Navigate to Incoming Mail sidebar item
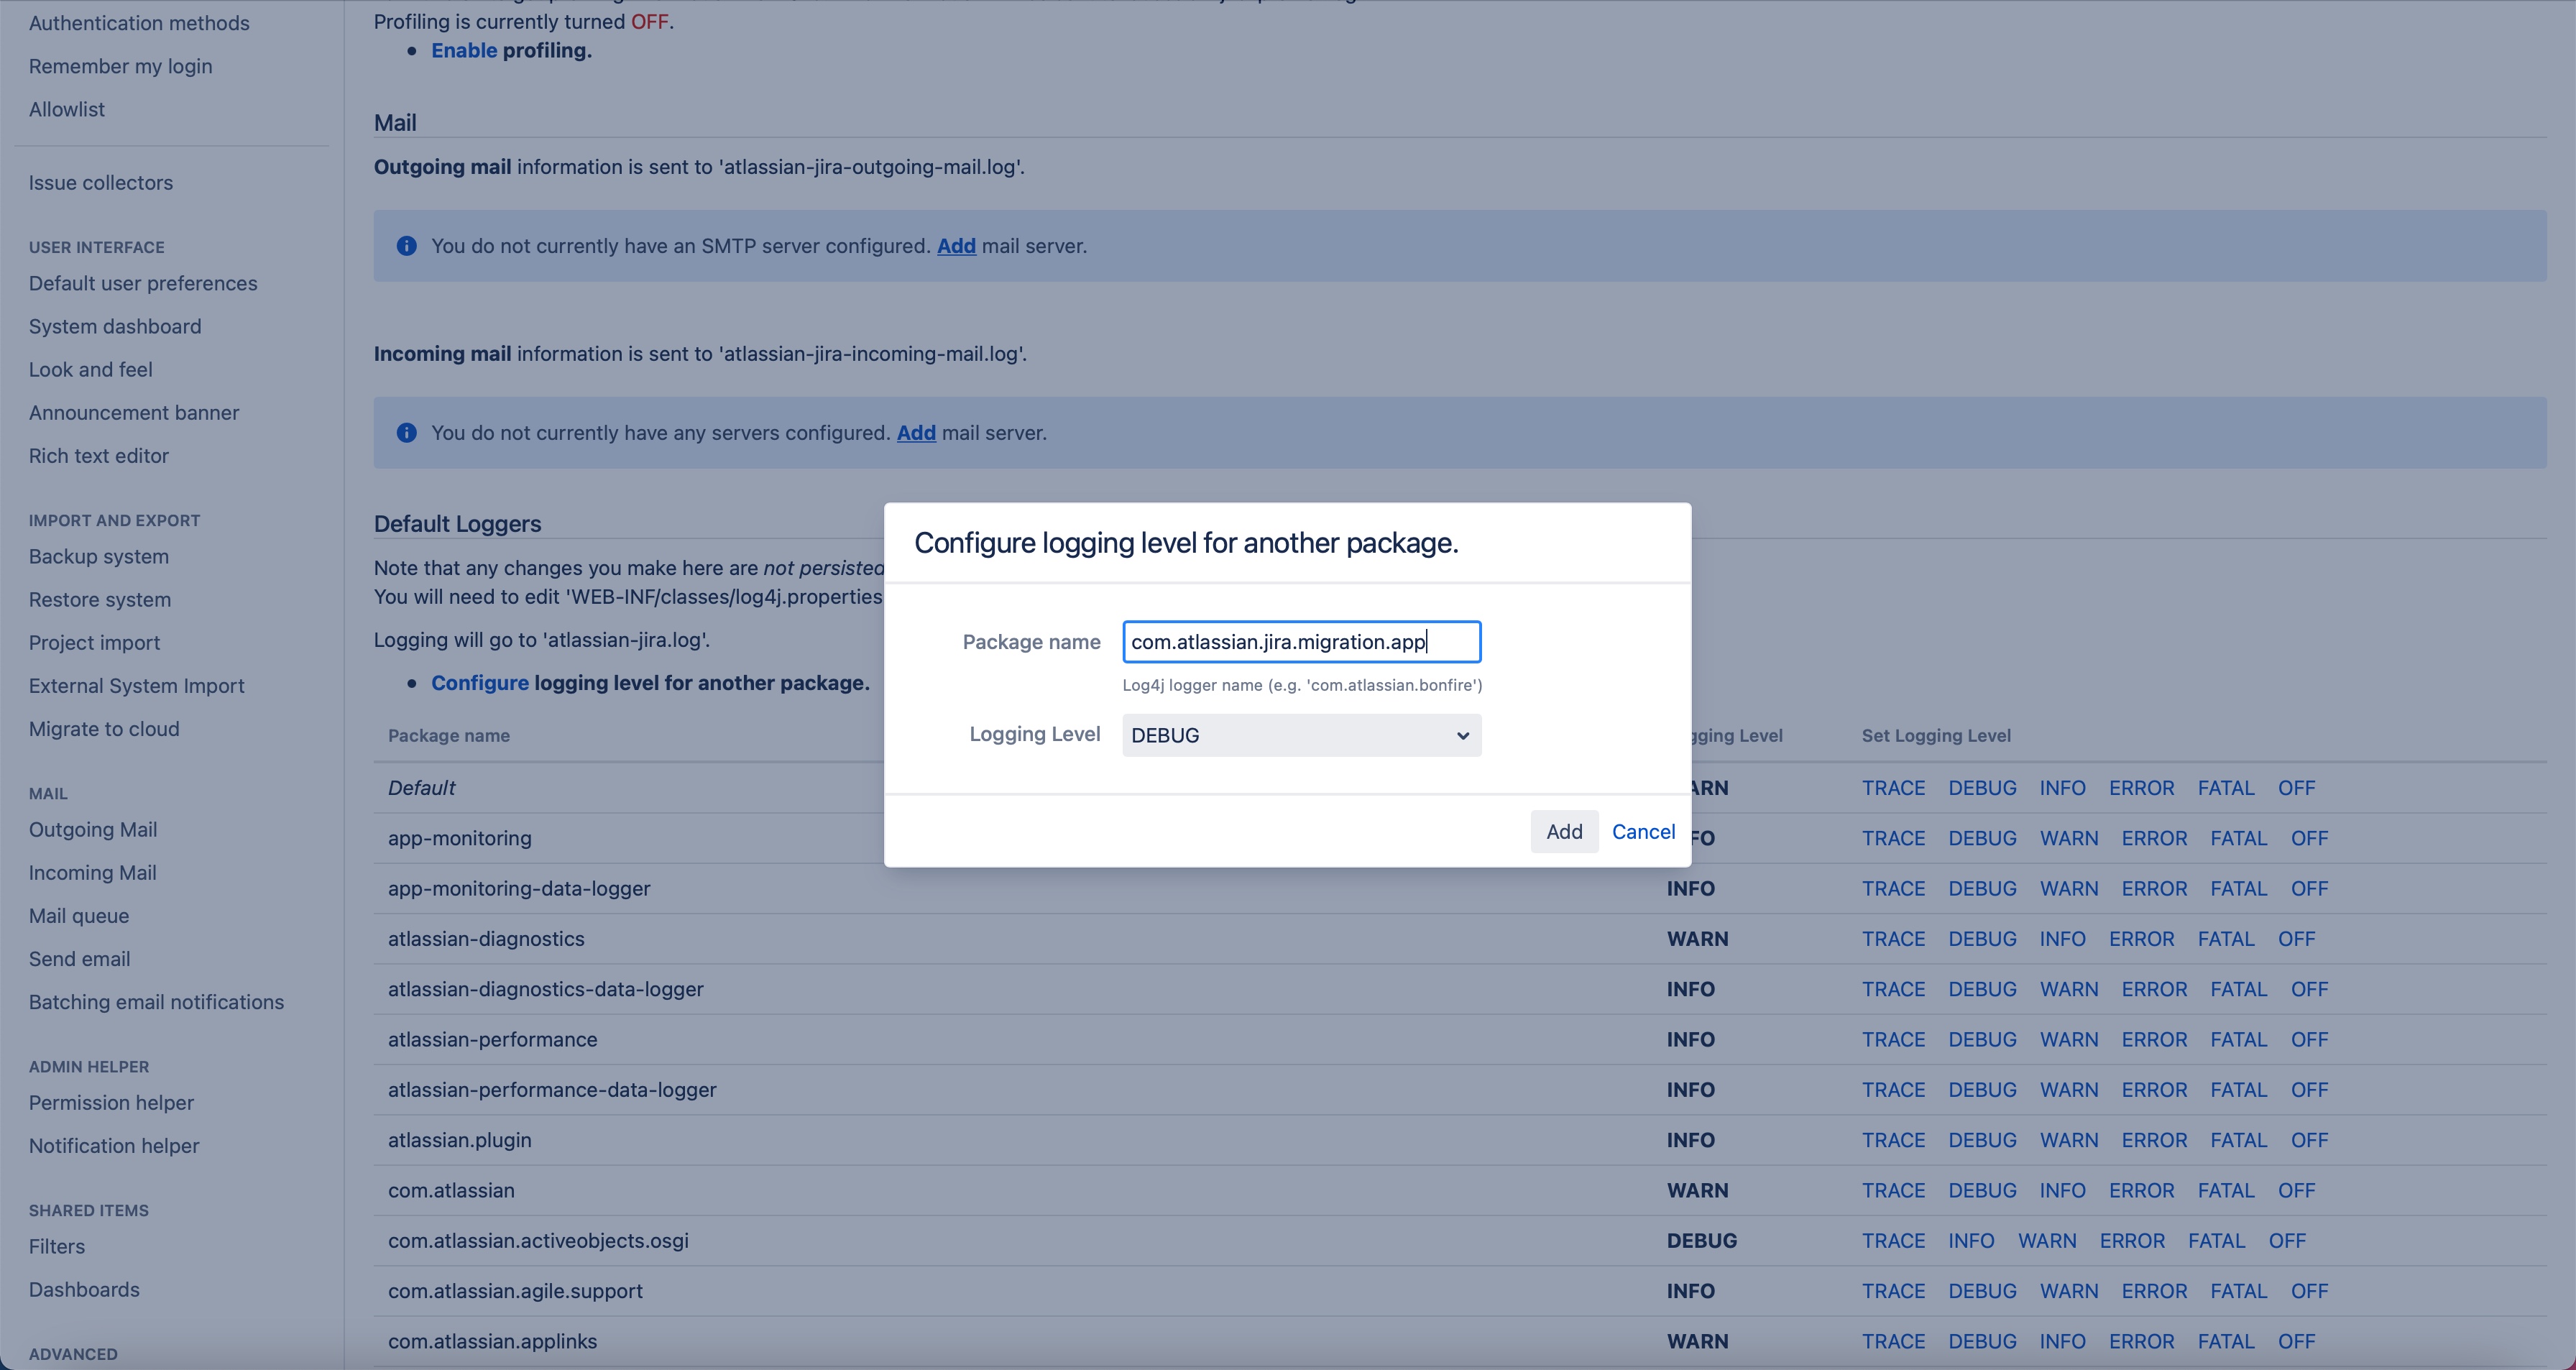Screen dimensions: 2576x1370 92,873
